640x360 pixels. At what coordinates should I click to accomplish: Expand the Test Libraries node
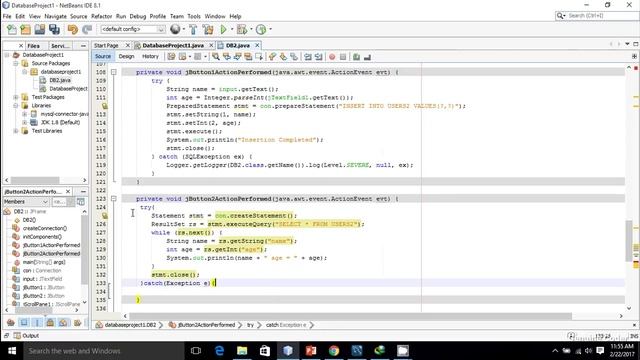tap(16, 131)
